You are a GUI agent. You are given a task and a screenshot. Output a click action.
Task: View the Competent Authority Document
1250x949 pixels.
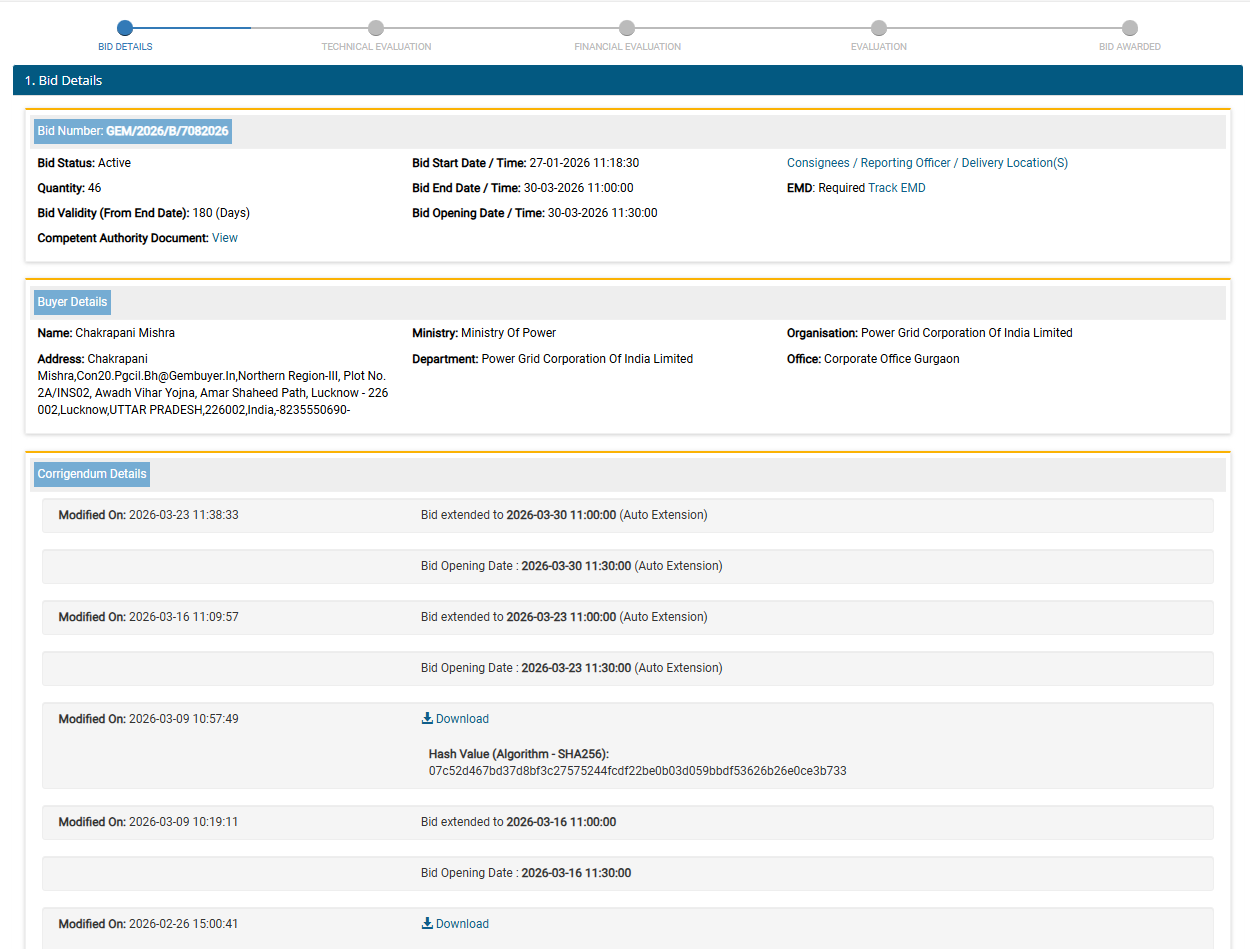(225, 238)
